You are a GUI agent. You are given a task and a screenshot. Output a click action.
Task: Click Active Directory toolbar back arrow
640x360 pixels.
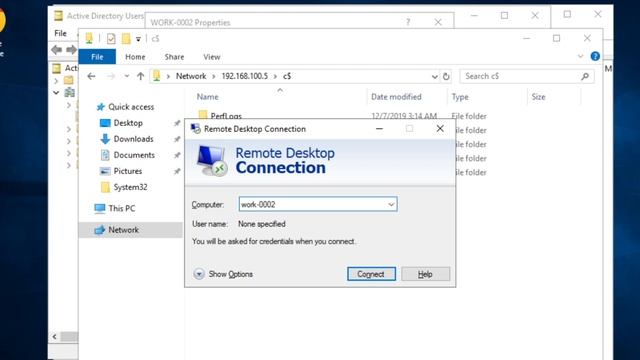click(57, 50)
